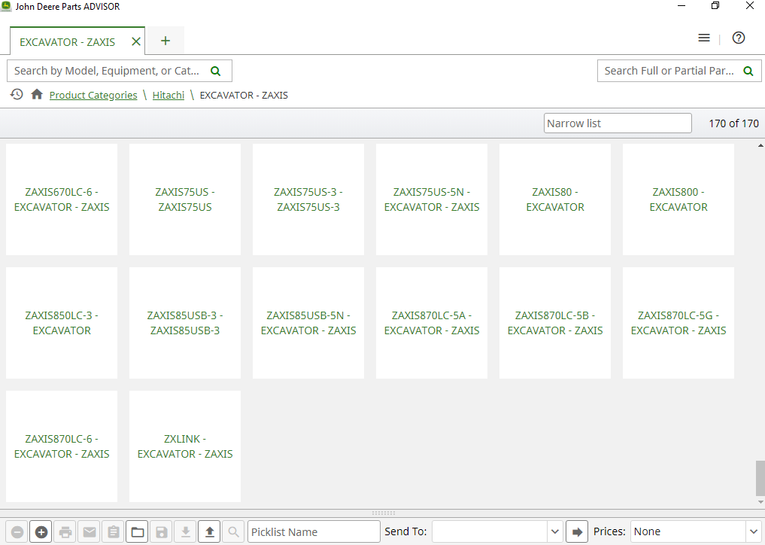Image resolution: width=765 pixels, height=545 pixels.
Task: Select the ZXLINK - EXCAVATOR - ZAXIS tile
Action: [185, 446]
